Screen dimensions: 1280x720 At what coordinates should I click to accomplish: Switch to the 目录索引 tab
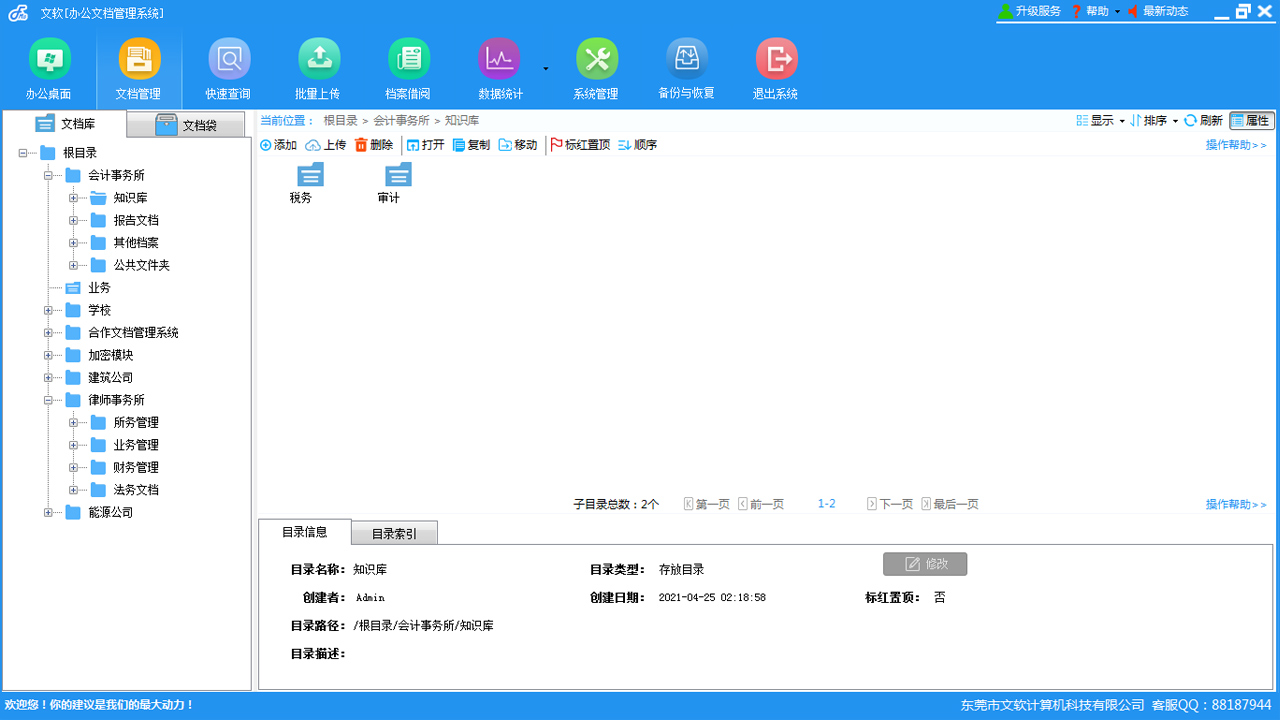393,532
